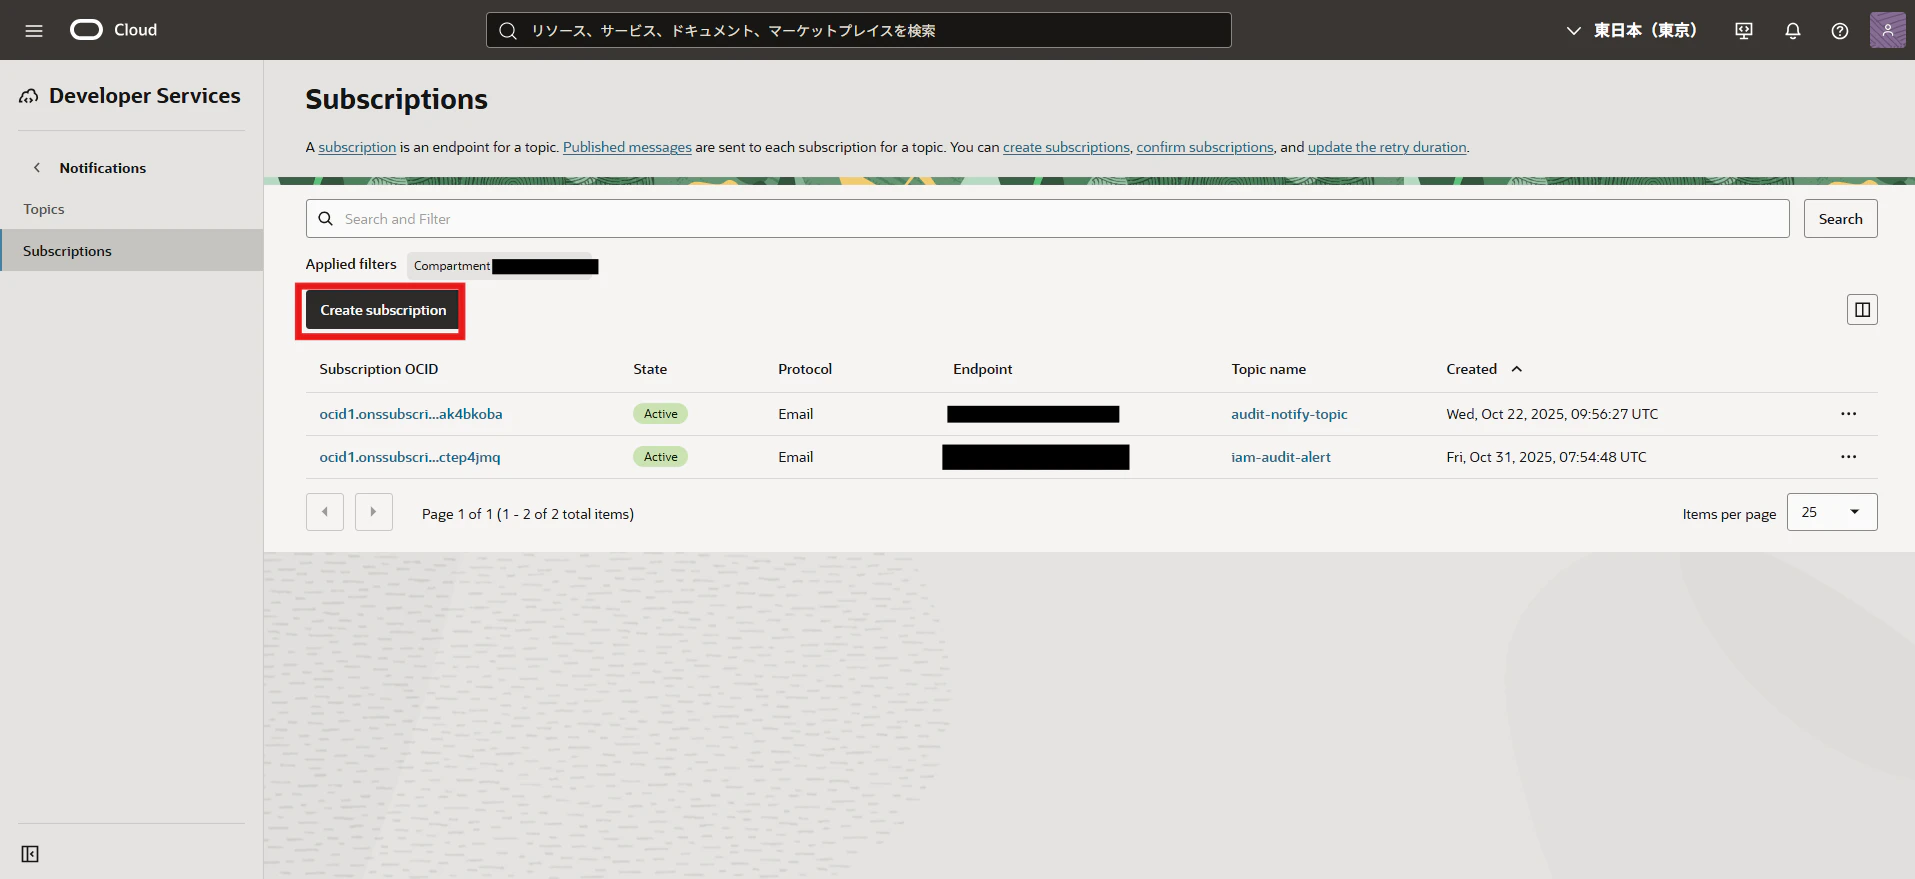Open the notifications bell
The image size is (1915, 879).
tap(1793, 31)
